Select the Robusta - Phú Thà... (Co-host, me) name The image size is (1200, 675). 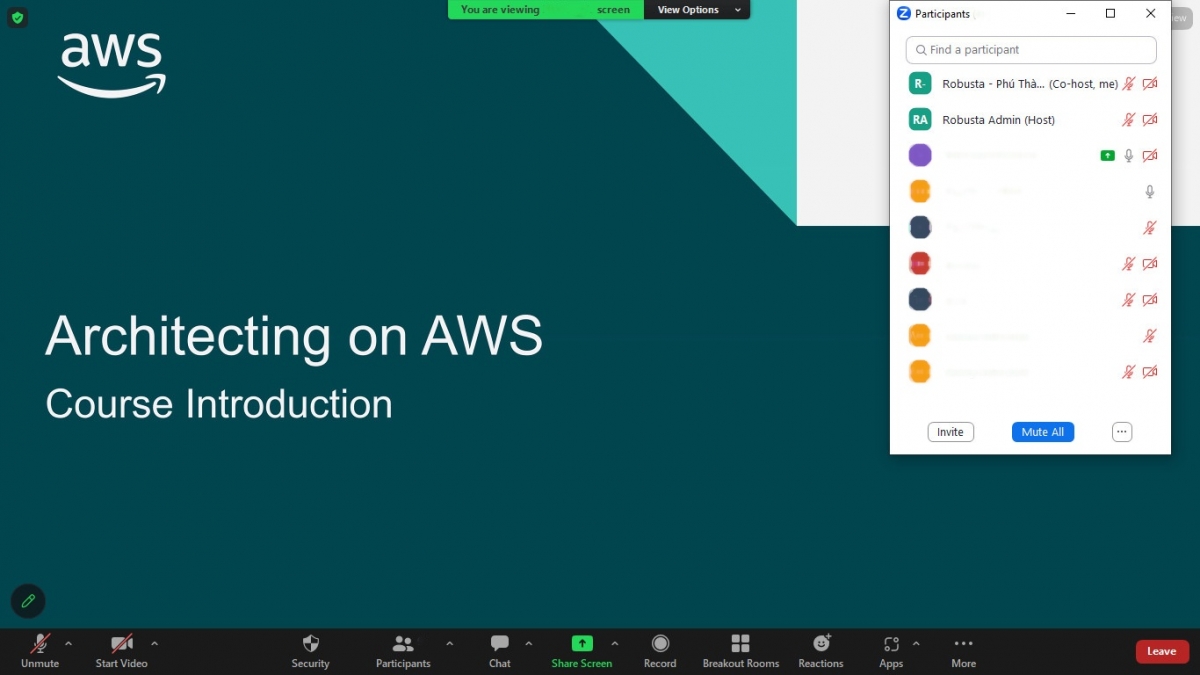1030,84
